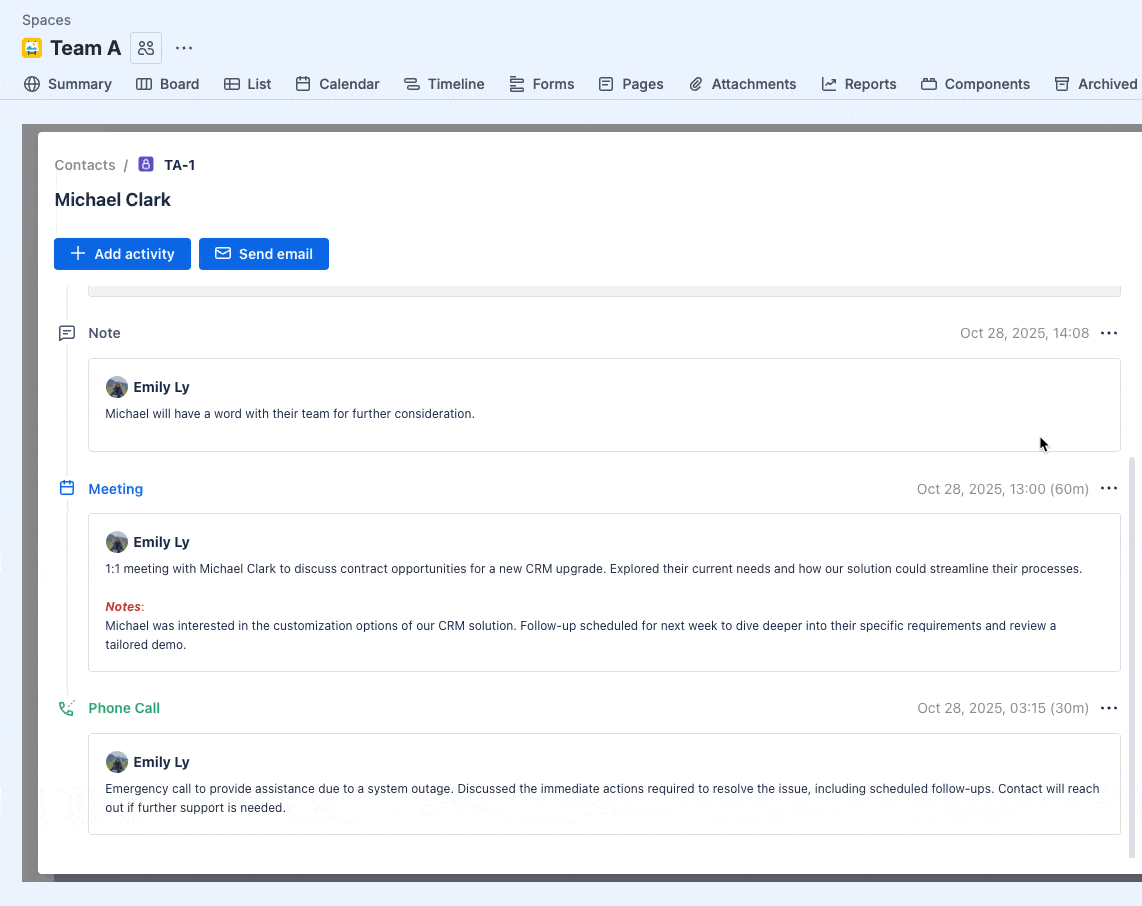Viewport: 1142px width, 906px height.
Task: Click the Note activity icon
Action: click(67, 333)
